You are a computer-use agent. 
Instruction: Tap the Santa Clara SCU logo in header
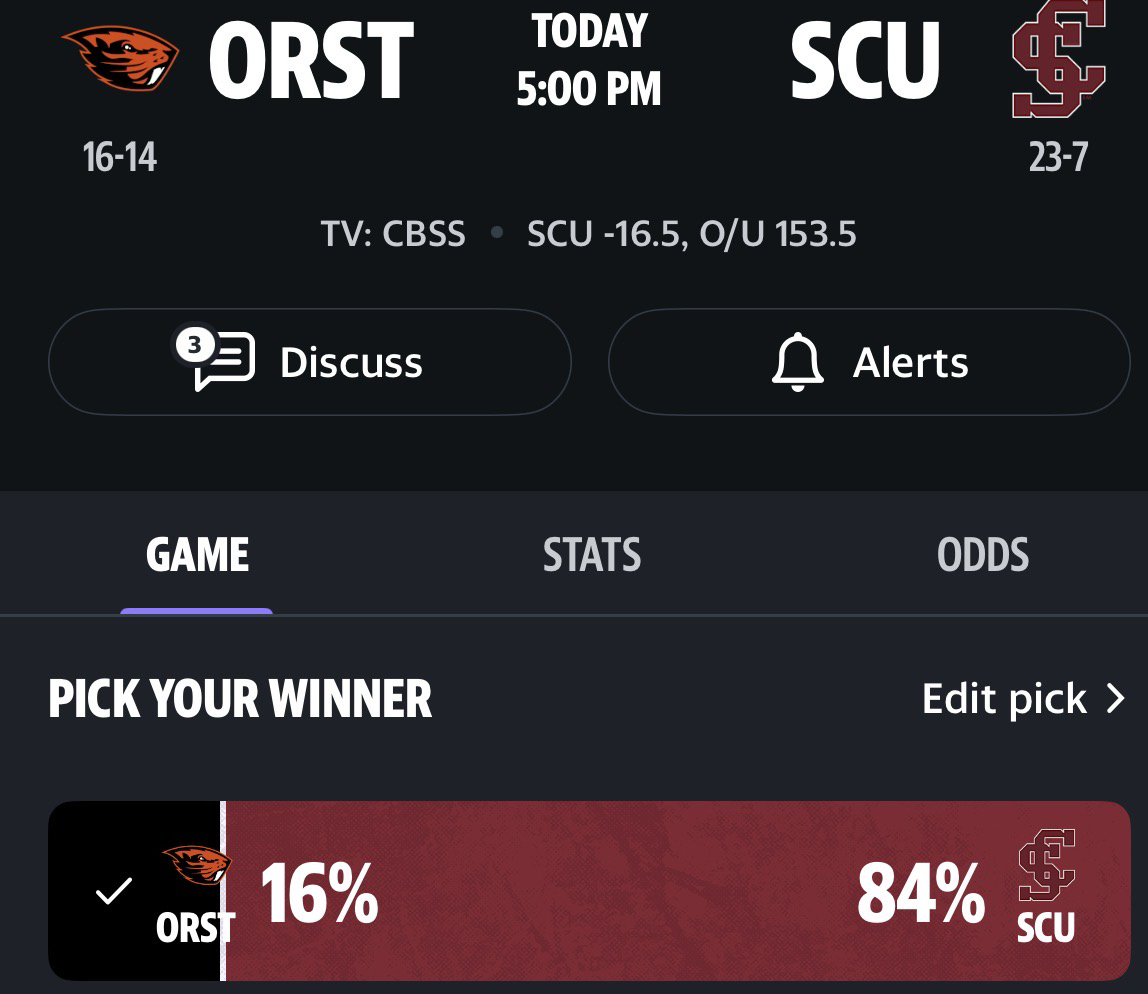1058,58
